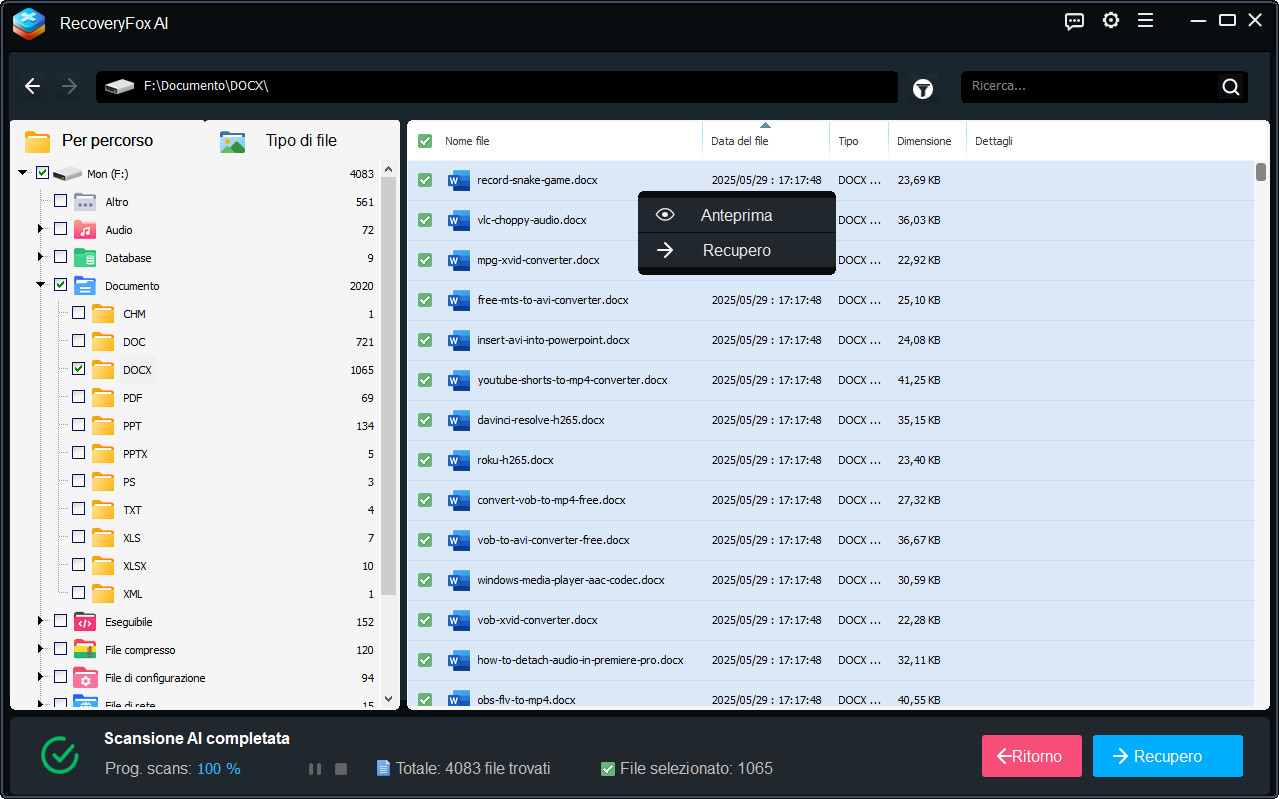Click the XLSX folder icon
The image size is (1279, 799).
[x=103, y=566]
